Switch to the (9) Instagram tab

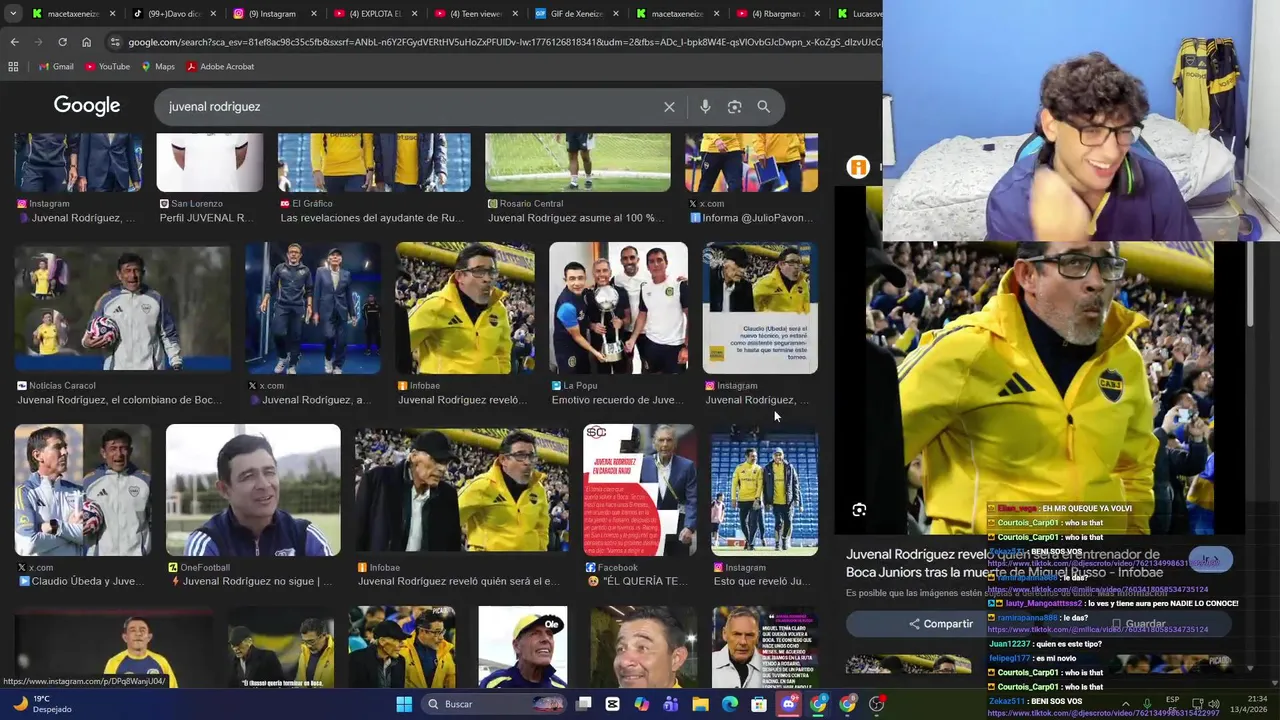[x=274, y=14]
